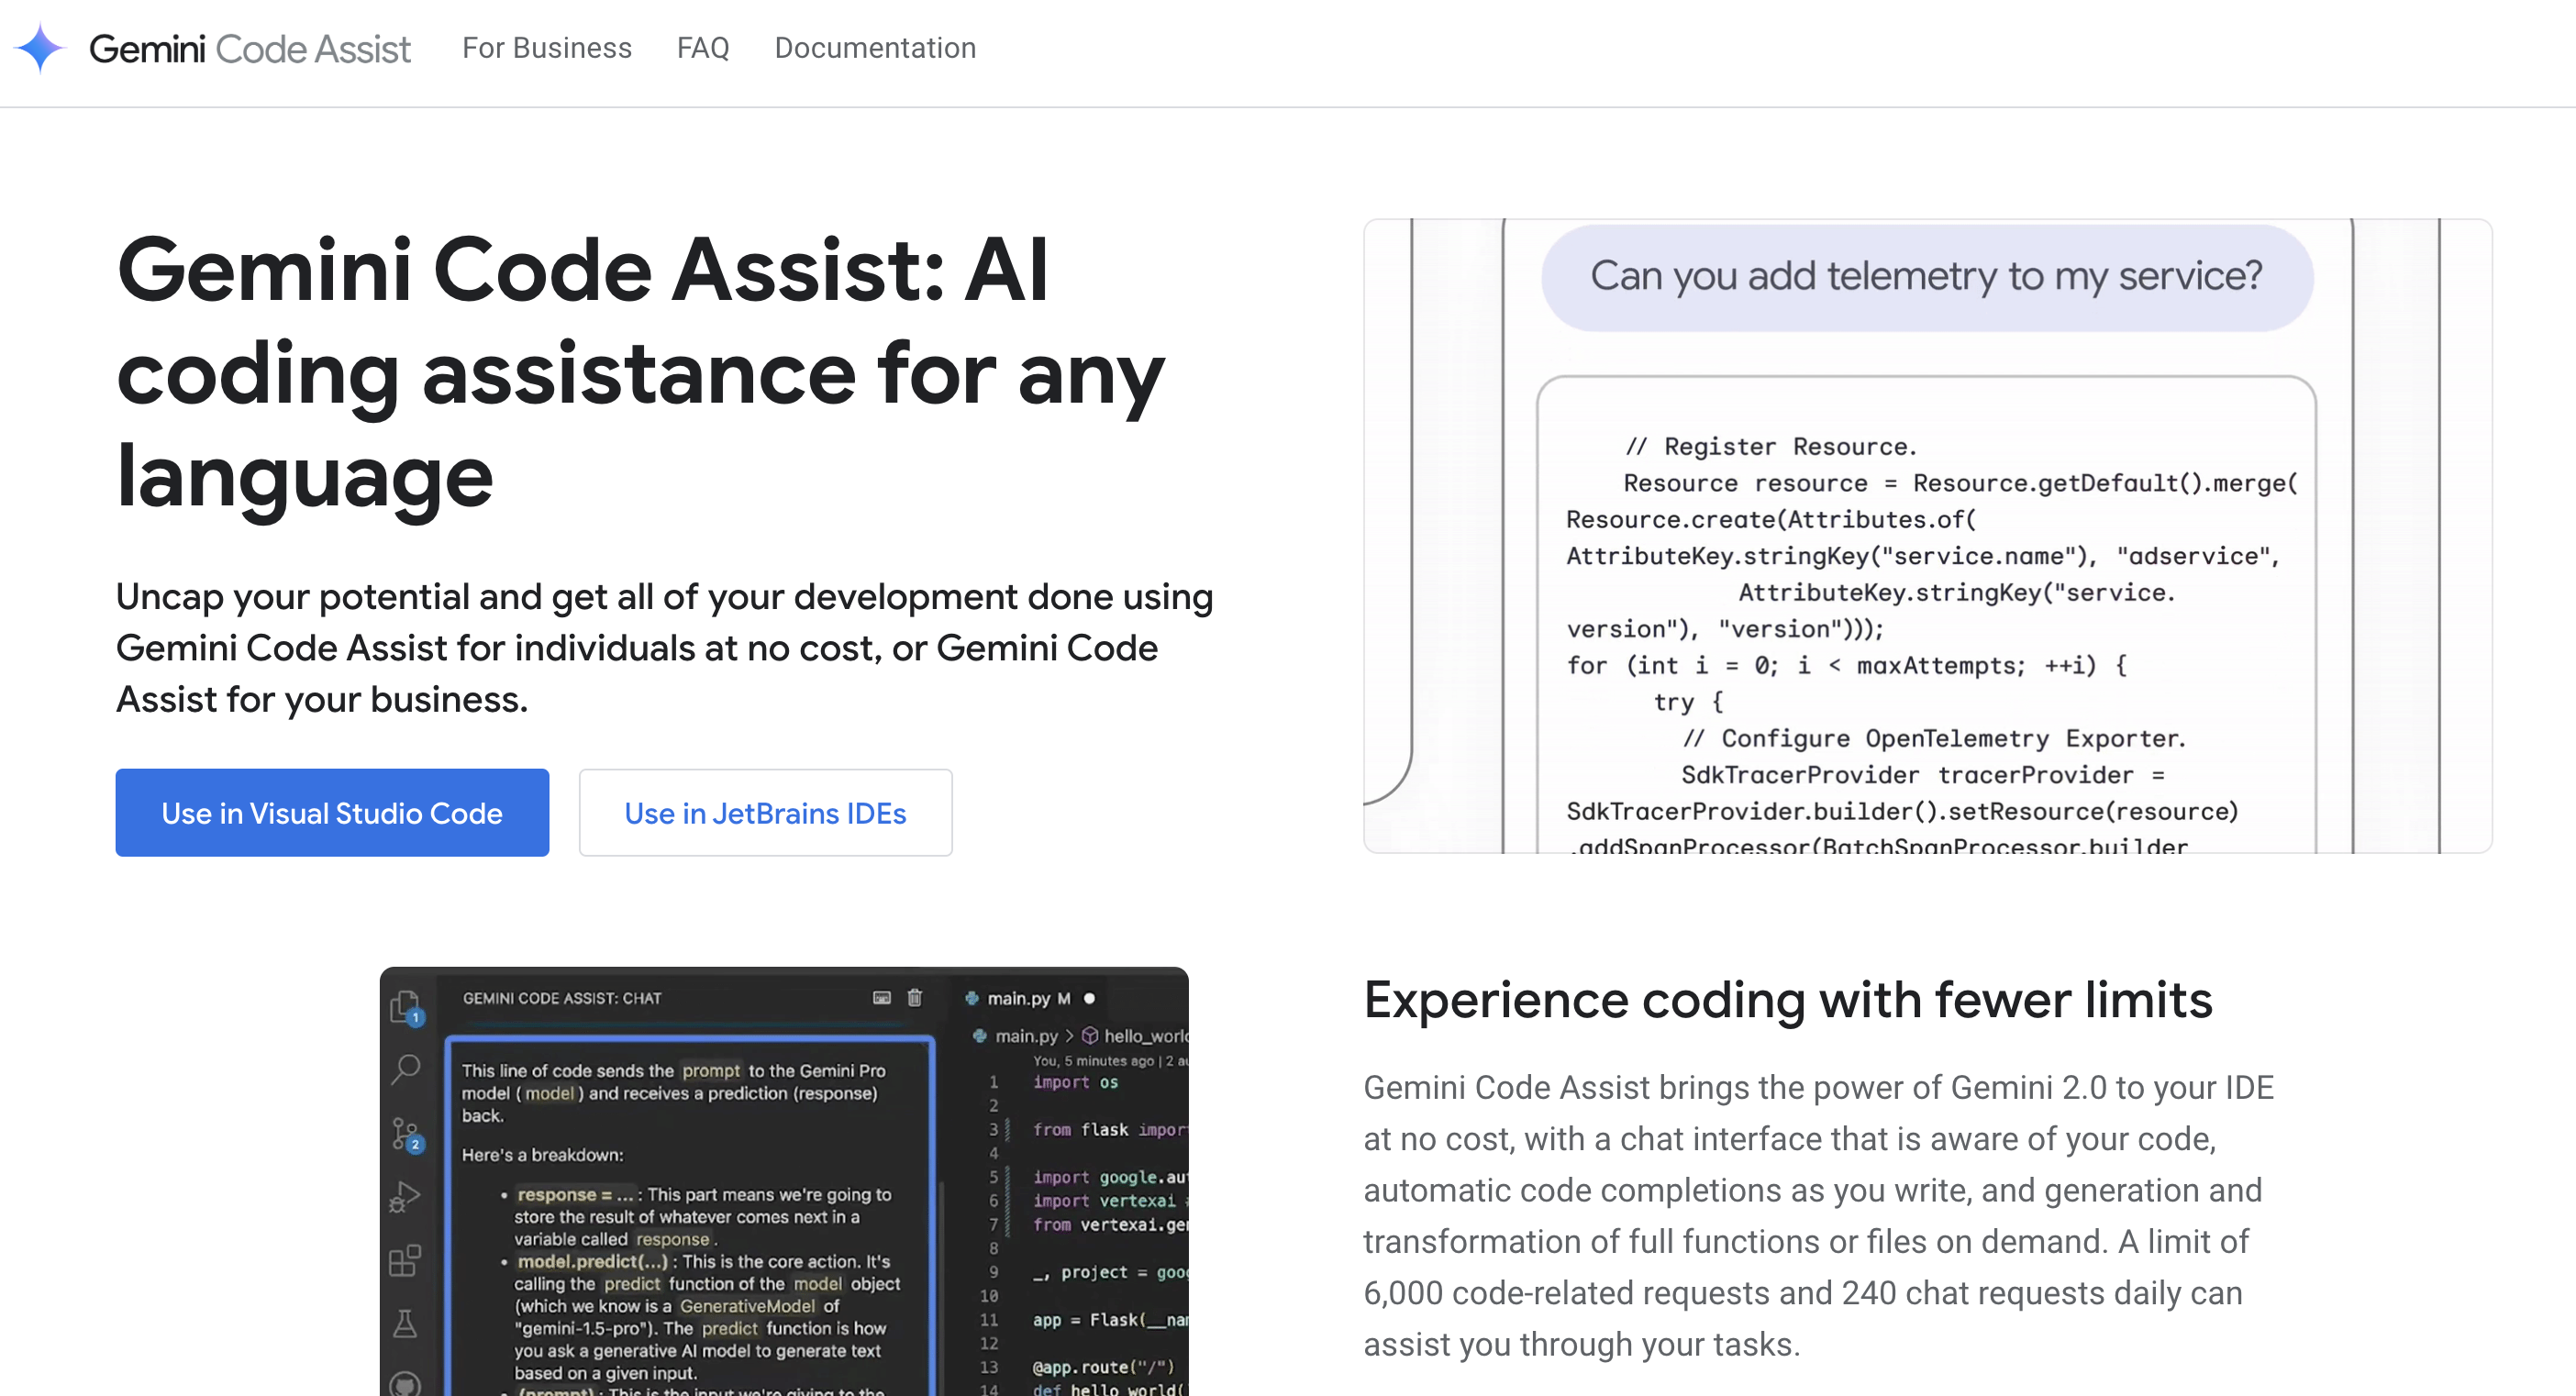Click the GitHub icon in VS Code activity bar

[x=405, y=1384]
